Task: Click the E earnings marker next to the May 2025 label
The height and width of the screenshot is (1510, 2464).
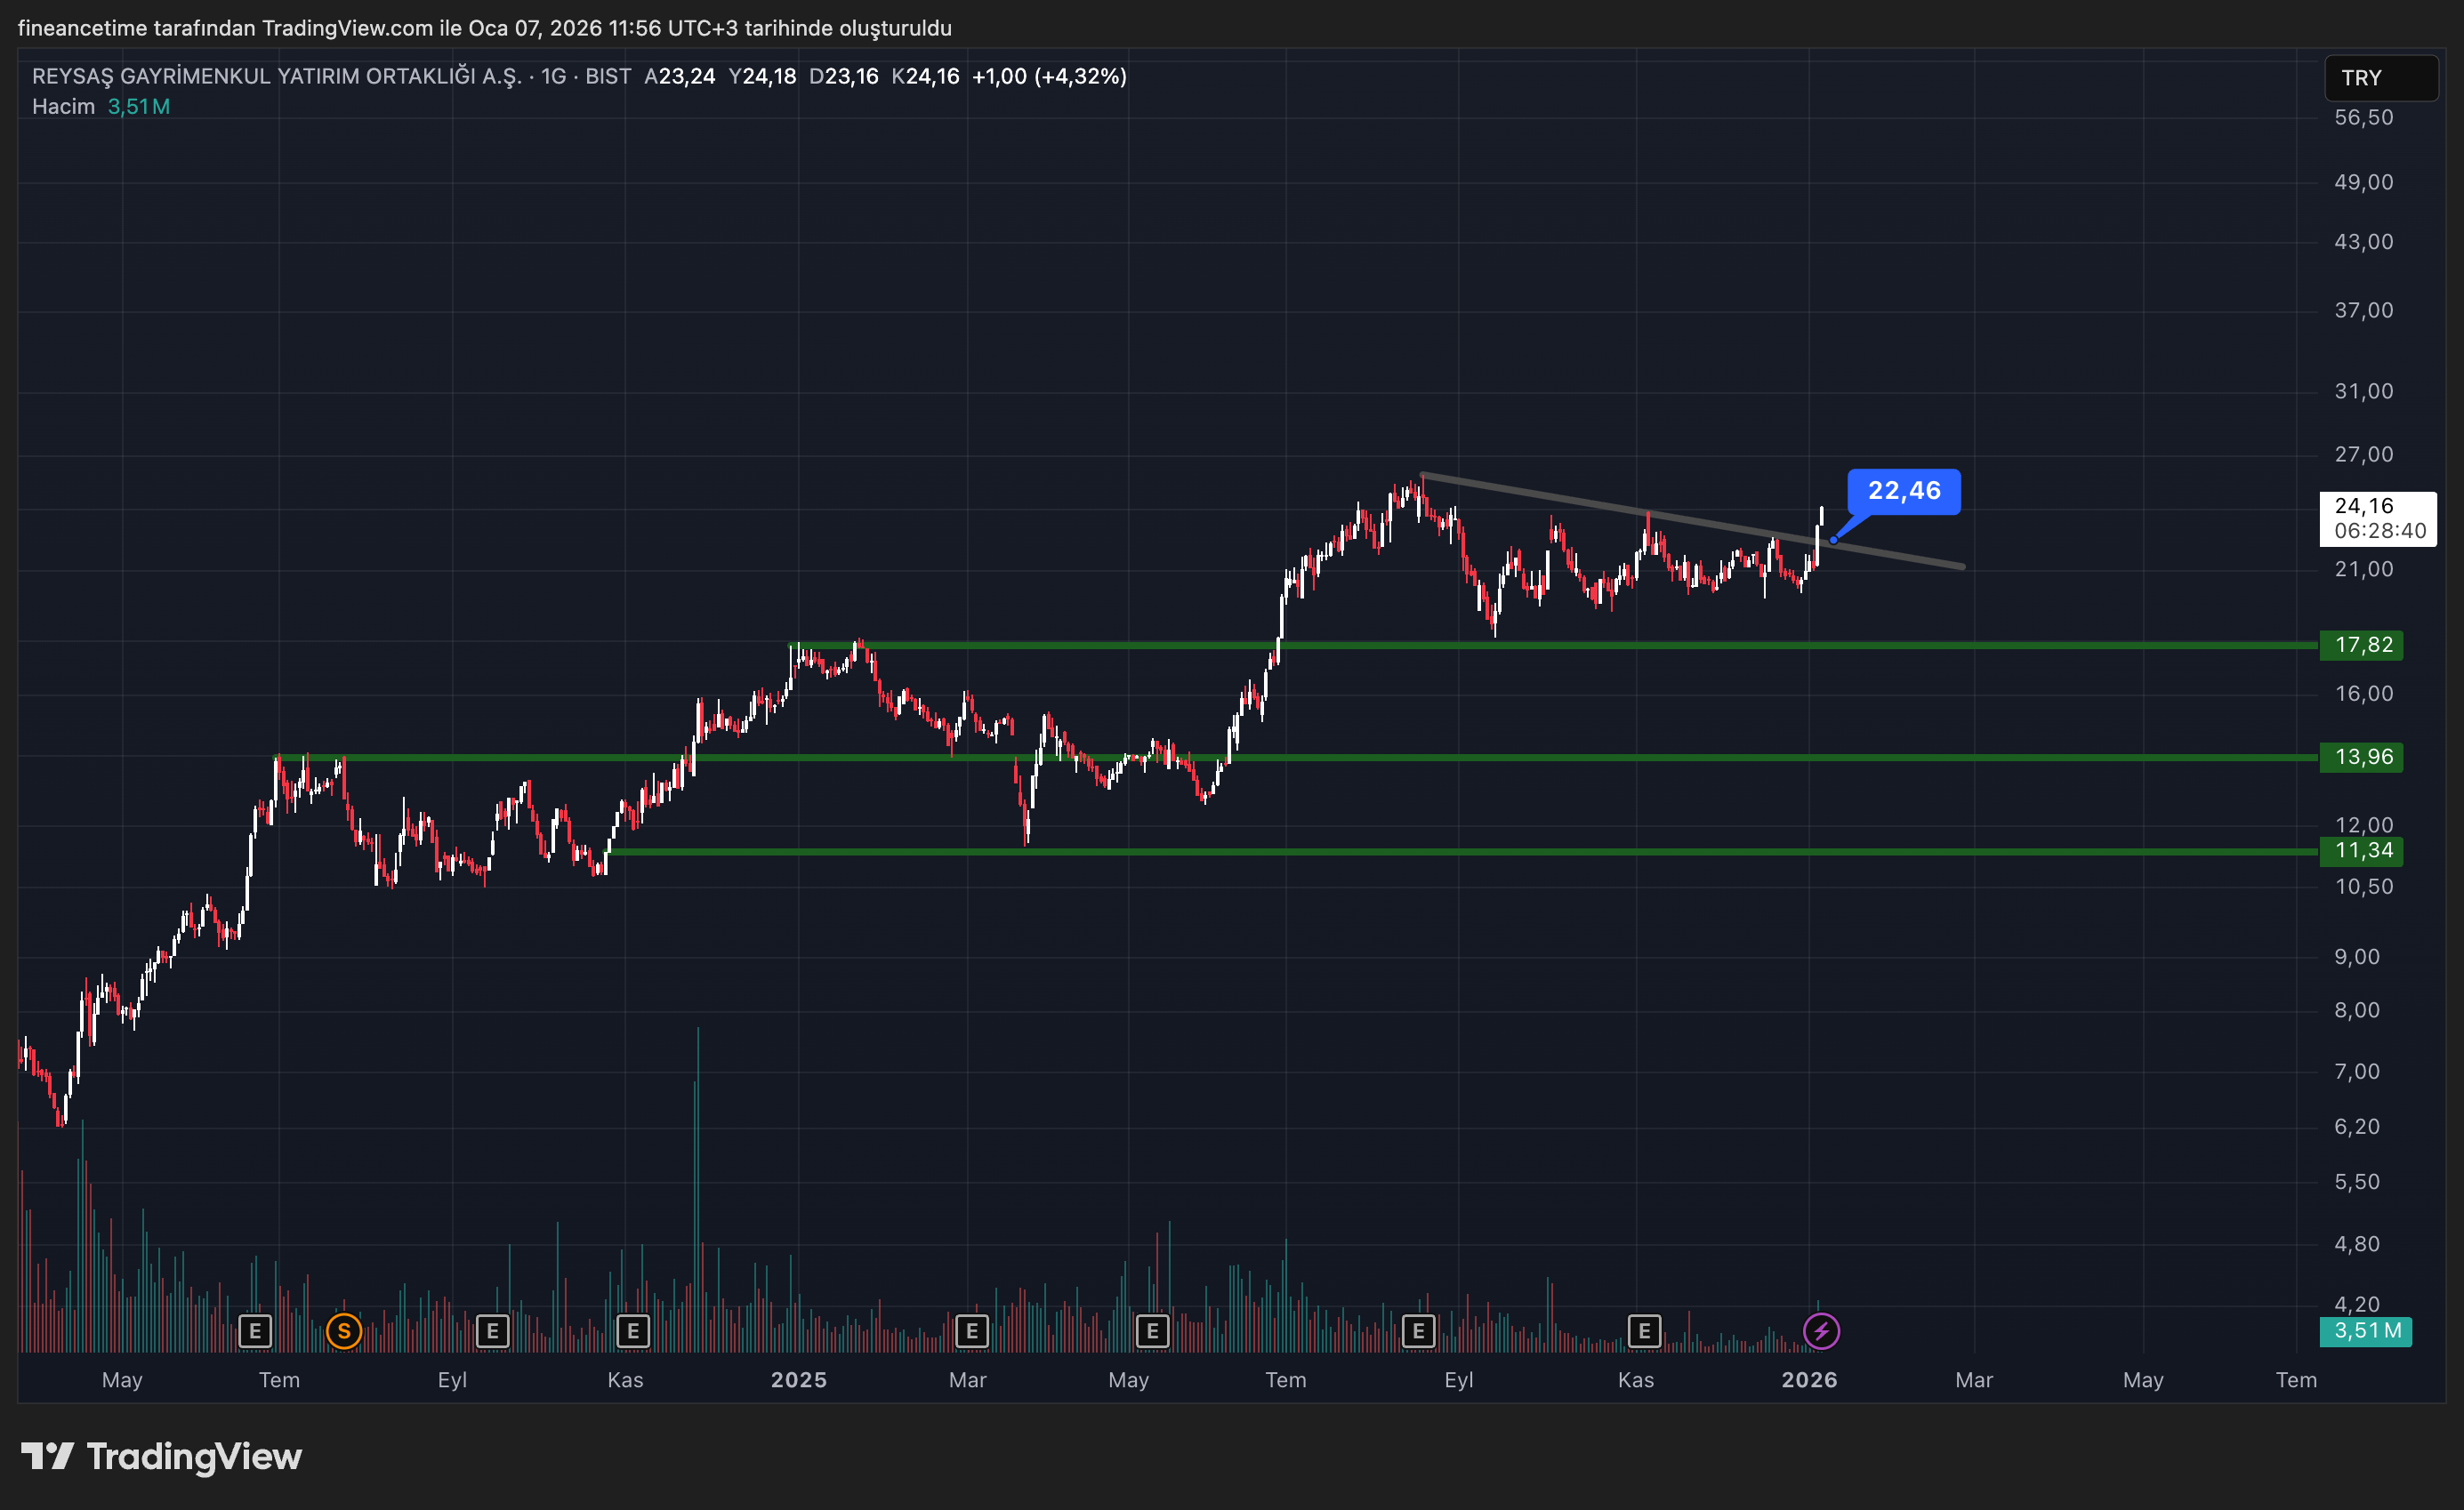Action: pos(1152,1331)
